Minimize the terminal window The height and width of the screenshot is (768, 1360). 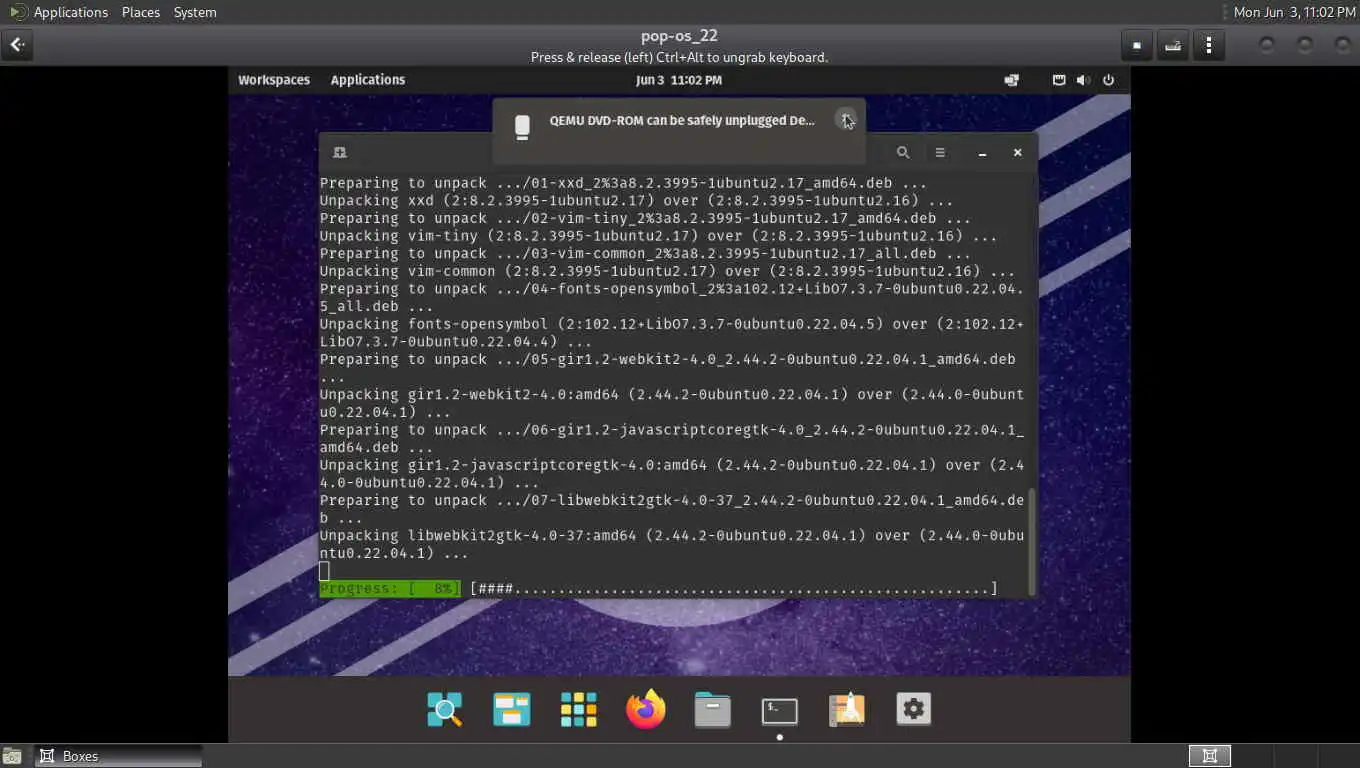(x=982, y=153)
